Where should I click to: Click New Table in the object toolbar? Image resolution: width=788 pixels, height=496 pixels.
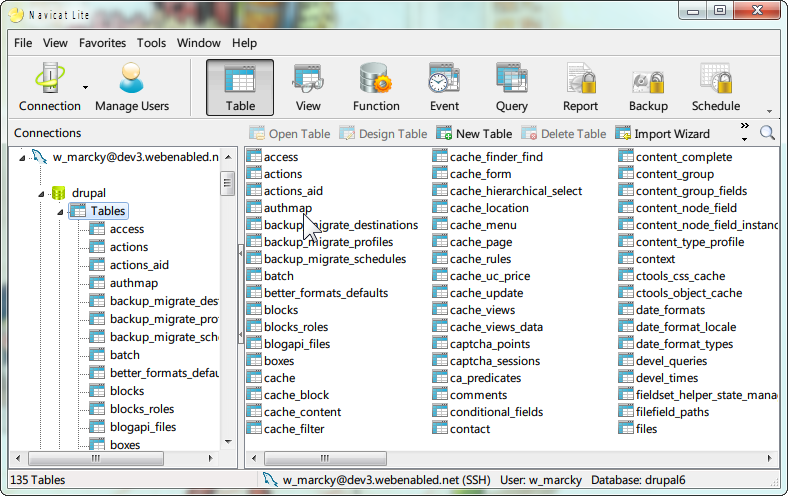coord(474,134)
